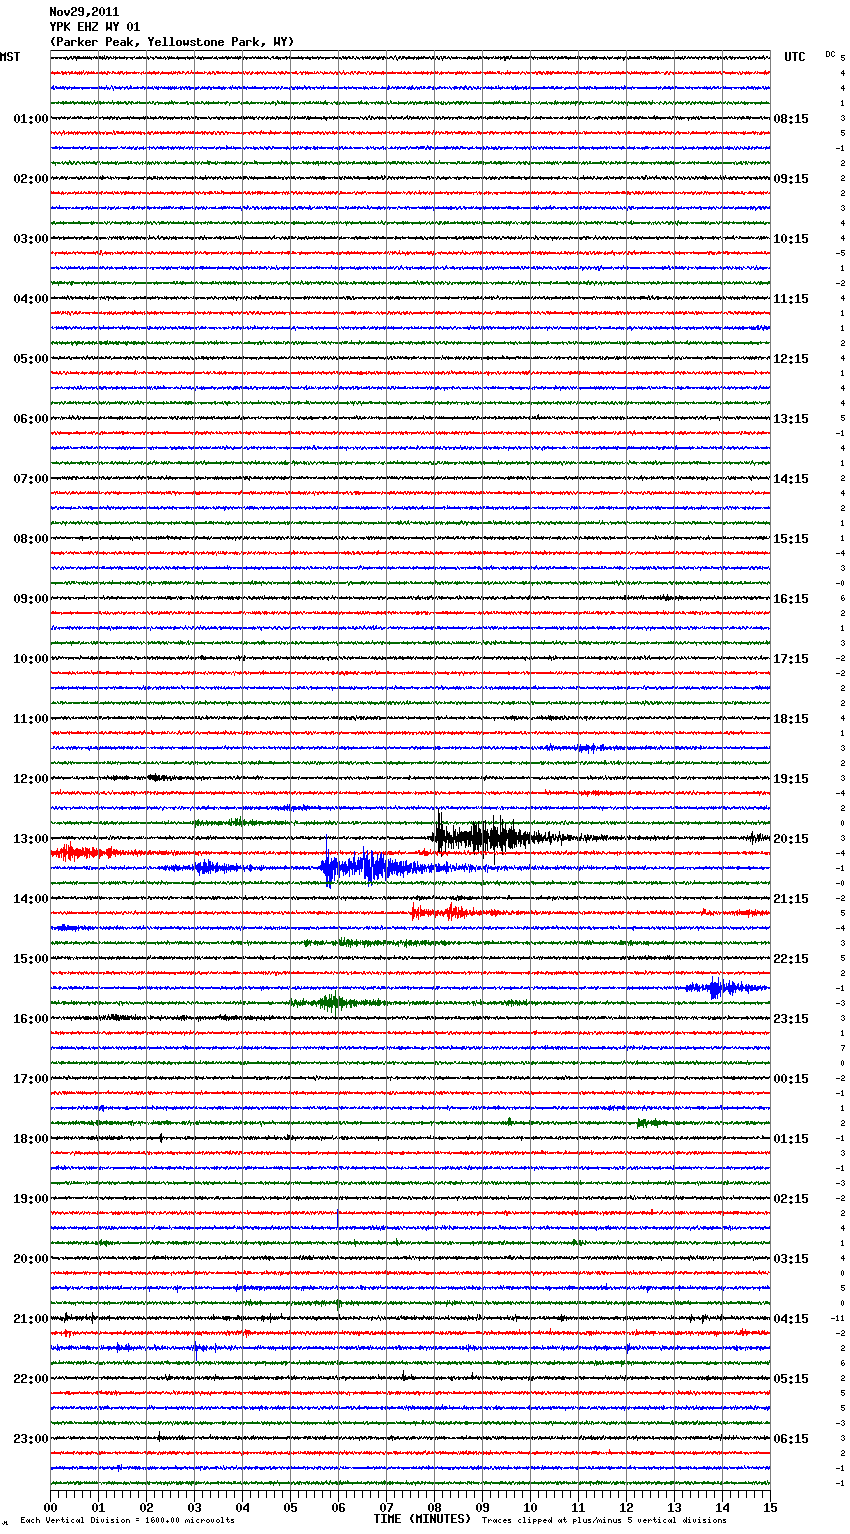Click the "MST" time zone label
The height and width of the screenshot is (1534, 850).
coord(10,57)
